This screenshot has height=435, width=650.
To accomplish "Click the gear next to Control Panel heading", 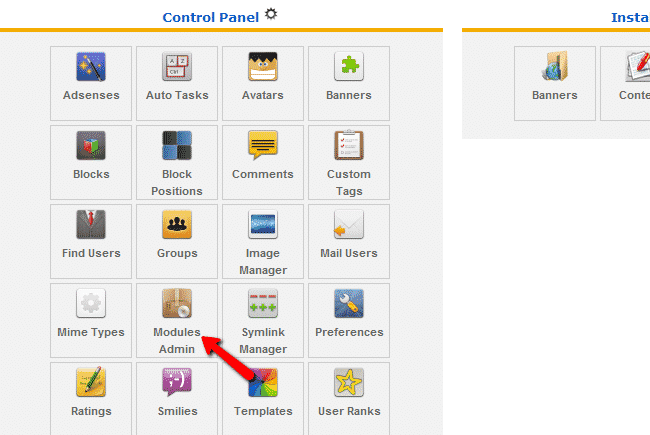I will click(x=272, y=15).
